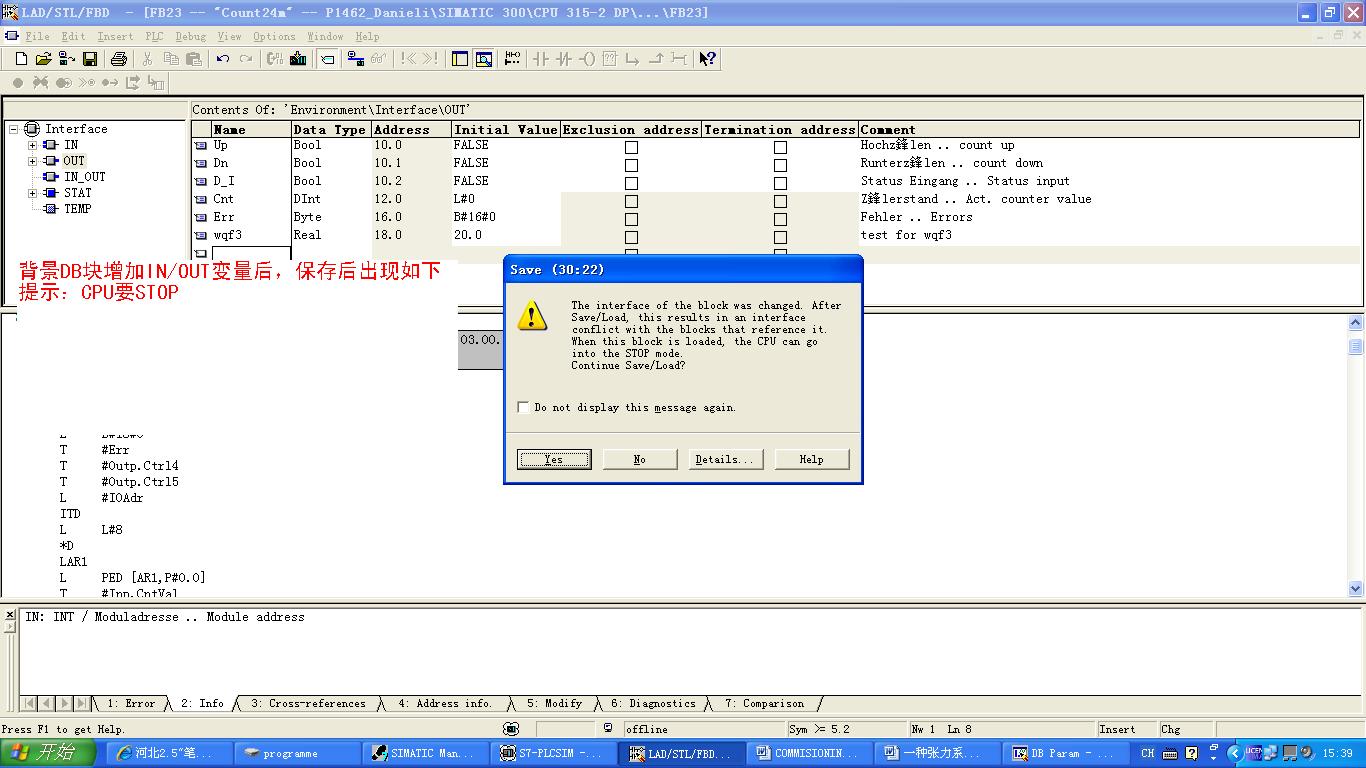1366x768 pixels.
Task: Click the Open folder toolbar icon
Action: click(x=43, y=59)
